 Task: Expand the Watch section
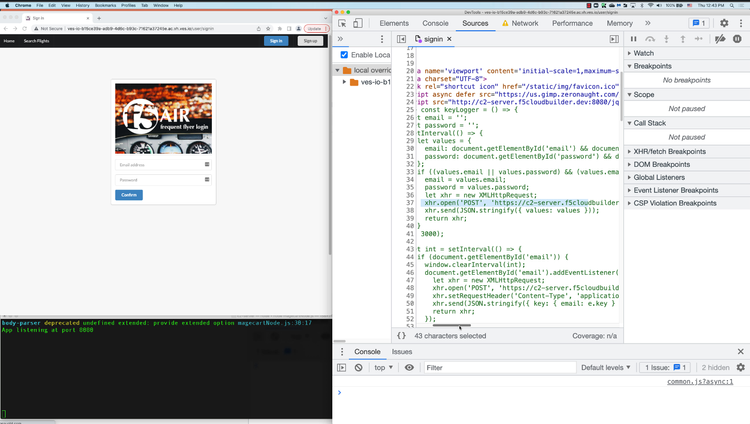(643, 53)
